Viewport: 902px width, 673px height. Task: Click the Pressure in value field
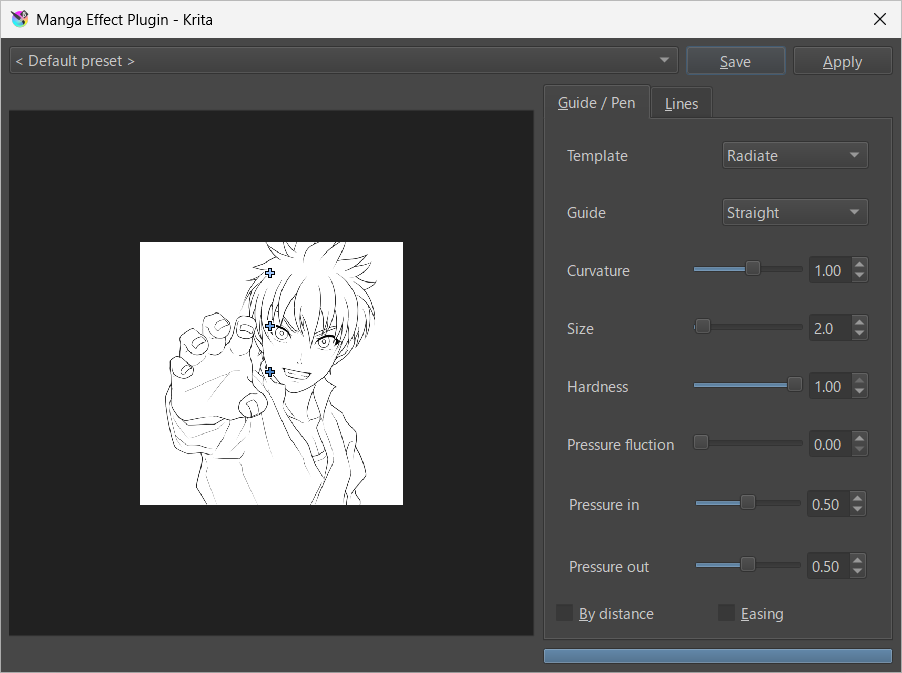click(x=826, y=505)
